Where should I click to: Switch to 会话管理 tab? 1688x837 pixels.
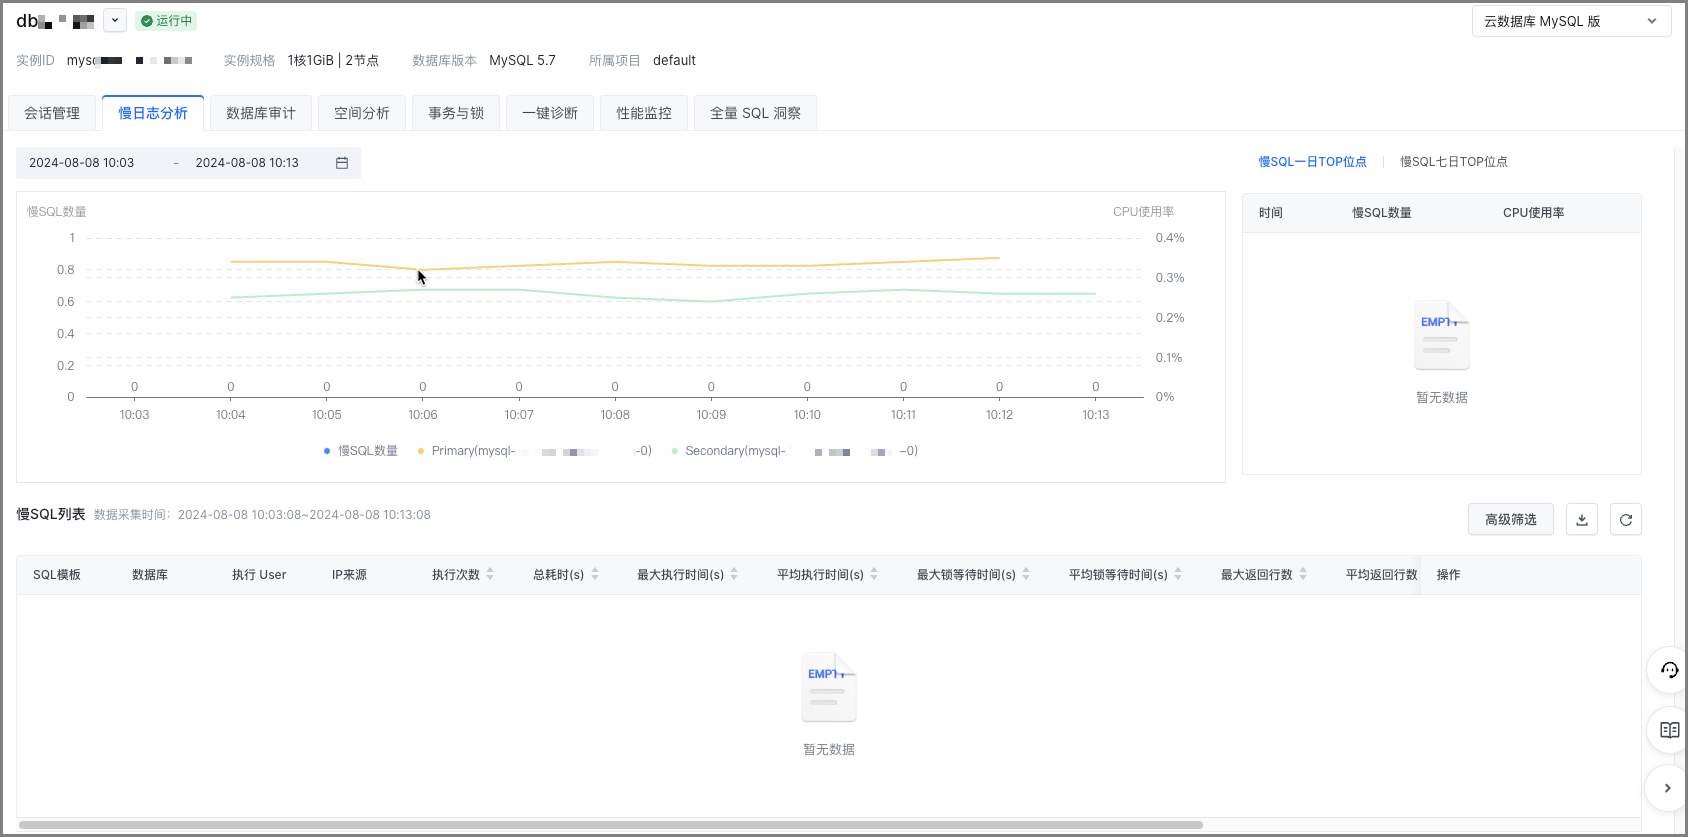tap(52, 113)
